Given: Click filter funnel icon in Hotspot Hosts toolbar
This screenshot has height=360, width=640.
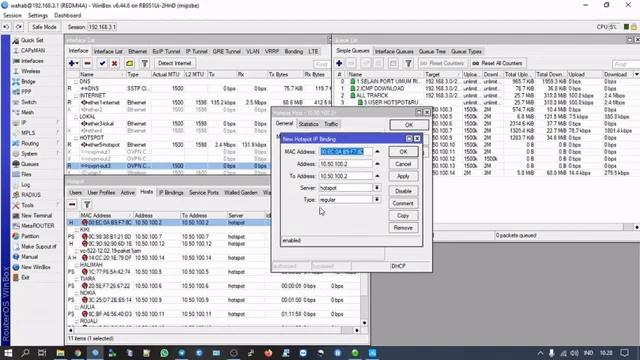Looking at the screenshot, I should point(87,204).
